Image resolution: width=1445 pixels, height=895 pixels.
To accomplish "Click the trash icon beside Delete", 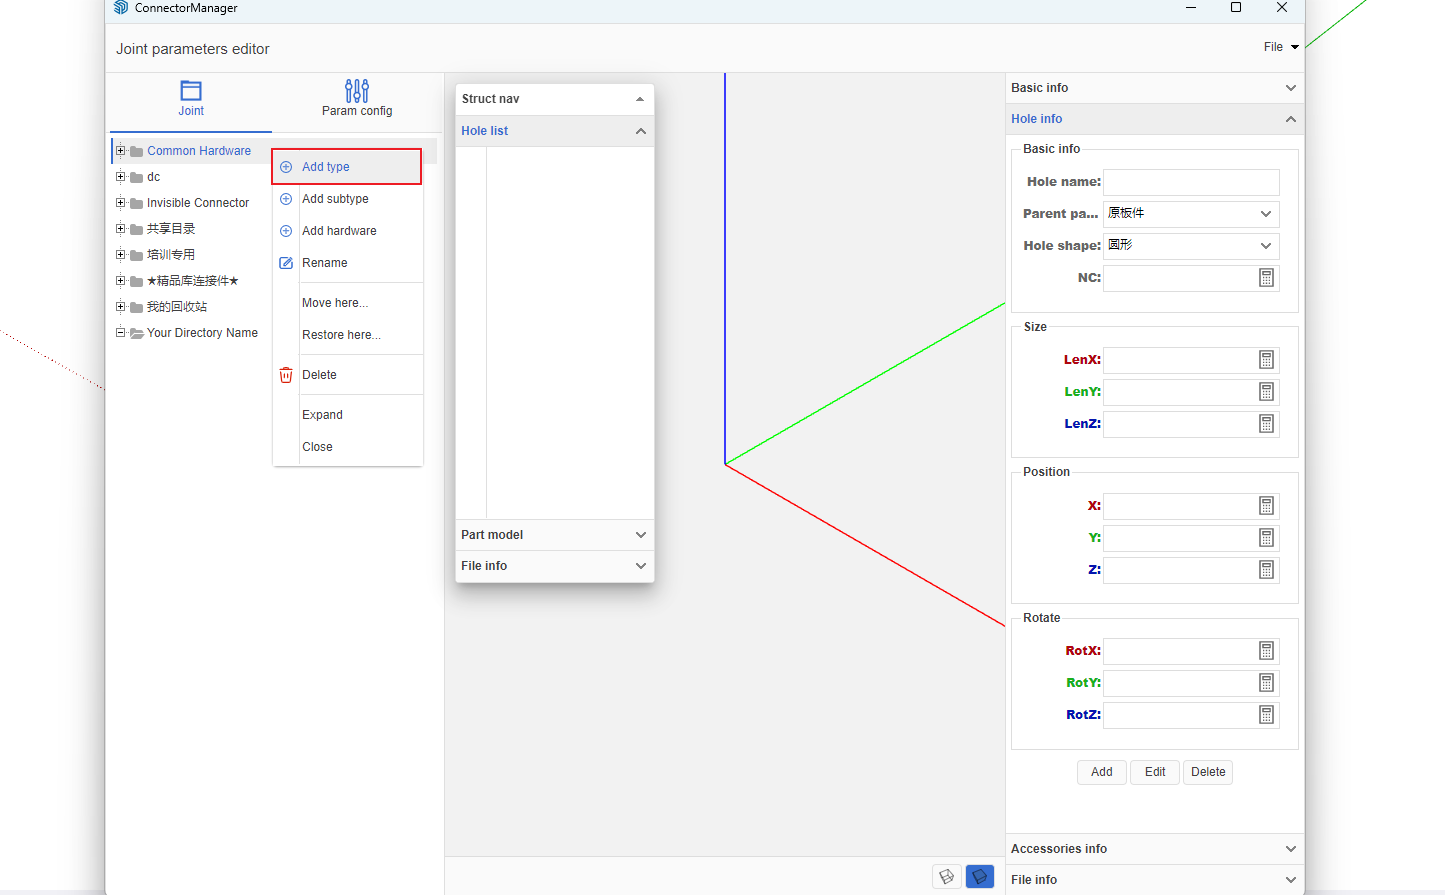I will pyautogui.click(x=286, y=375).
